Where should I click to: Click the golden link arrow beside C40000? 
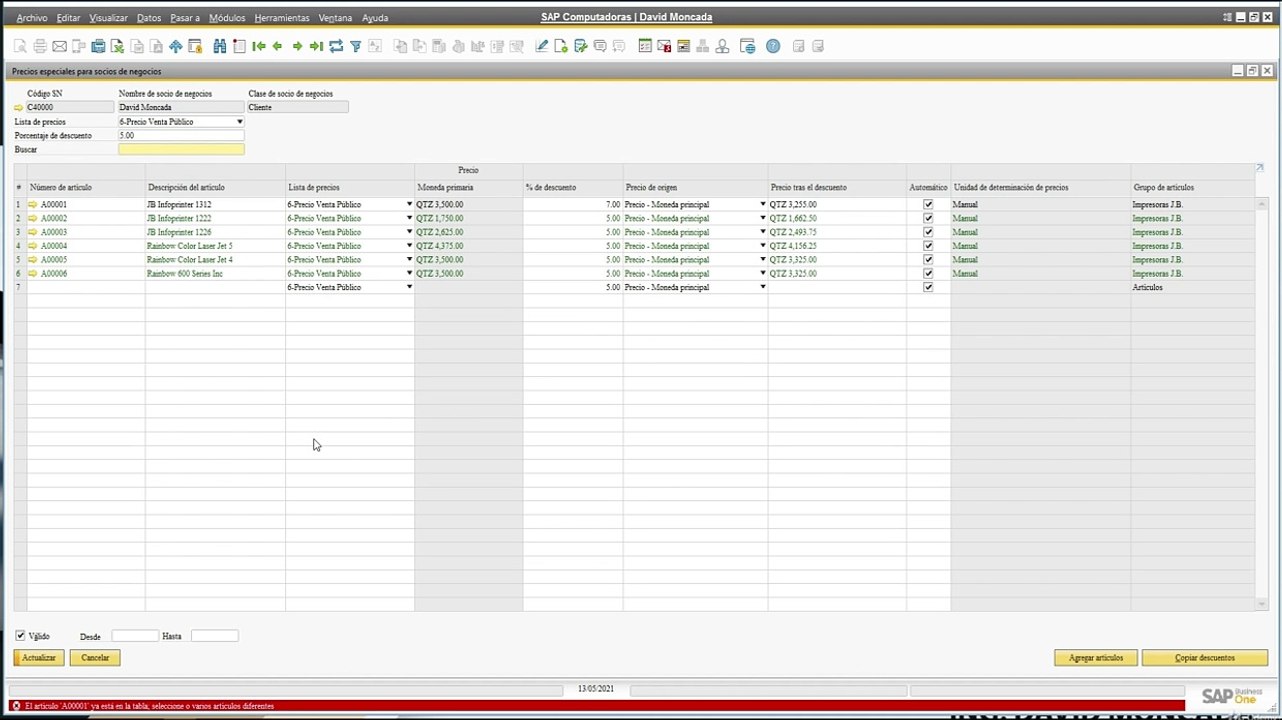click(x=18, y=108)
